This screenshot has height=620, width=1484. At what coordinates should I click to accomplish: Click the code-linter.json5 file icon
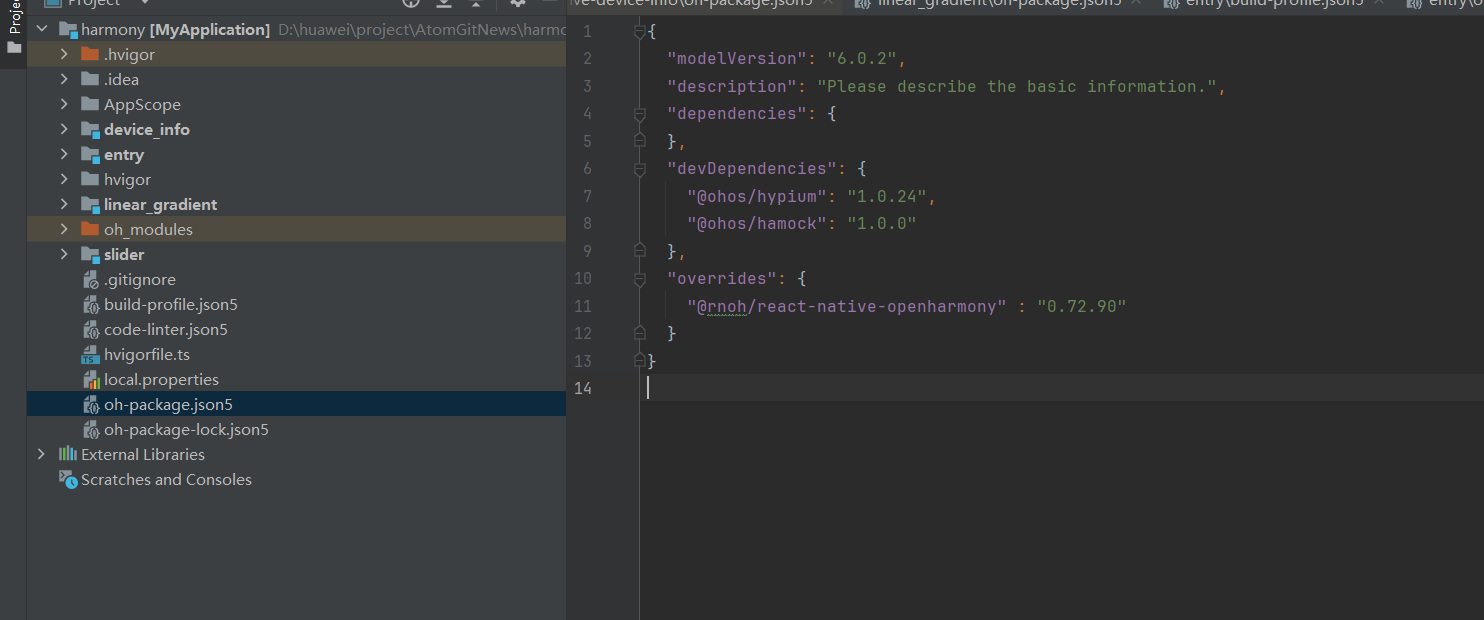click(90, 330)
